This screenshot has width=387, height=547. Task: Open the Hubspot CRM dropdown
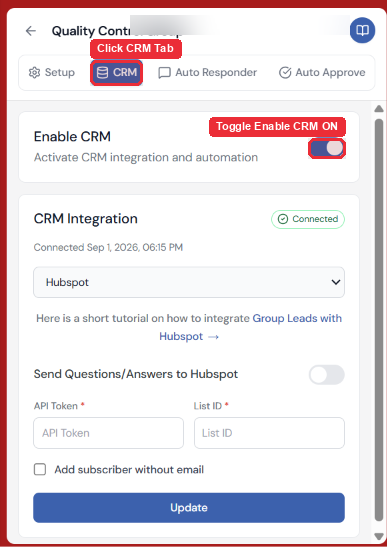[189, 282]
